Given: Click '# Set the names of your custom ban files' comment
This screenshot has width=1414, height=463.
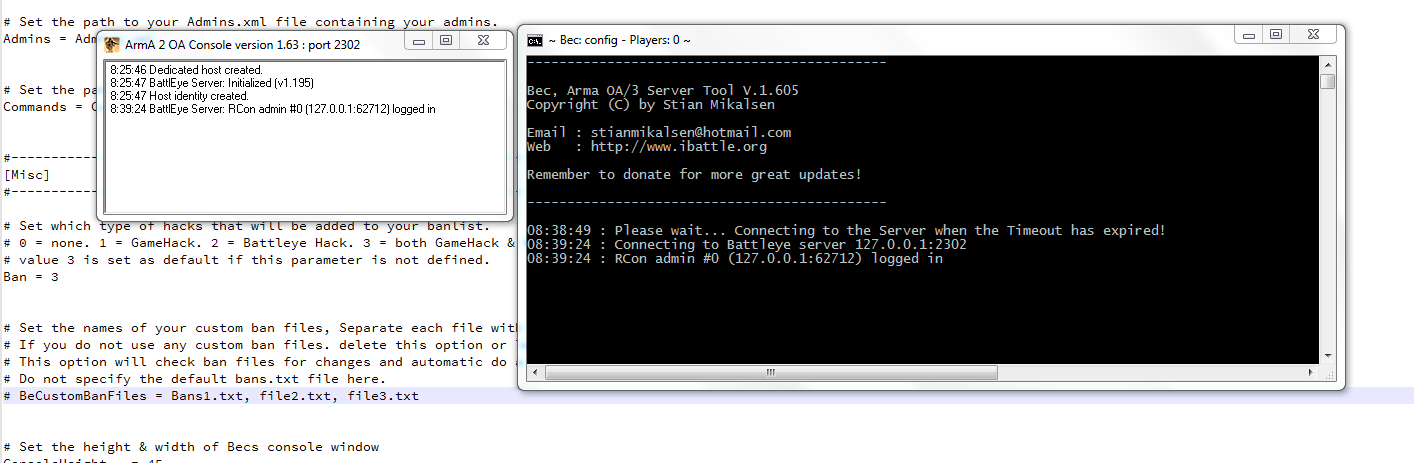Looking at the screenshot, I should 260,328.
